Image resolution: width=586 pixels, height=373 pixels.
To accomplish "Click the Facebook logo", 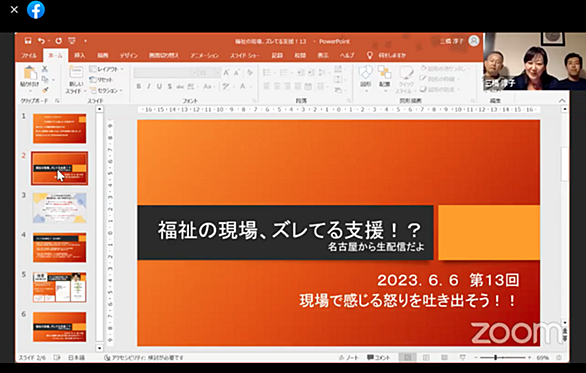I will [x=36, y=10].
